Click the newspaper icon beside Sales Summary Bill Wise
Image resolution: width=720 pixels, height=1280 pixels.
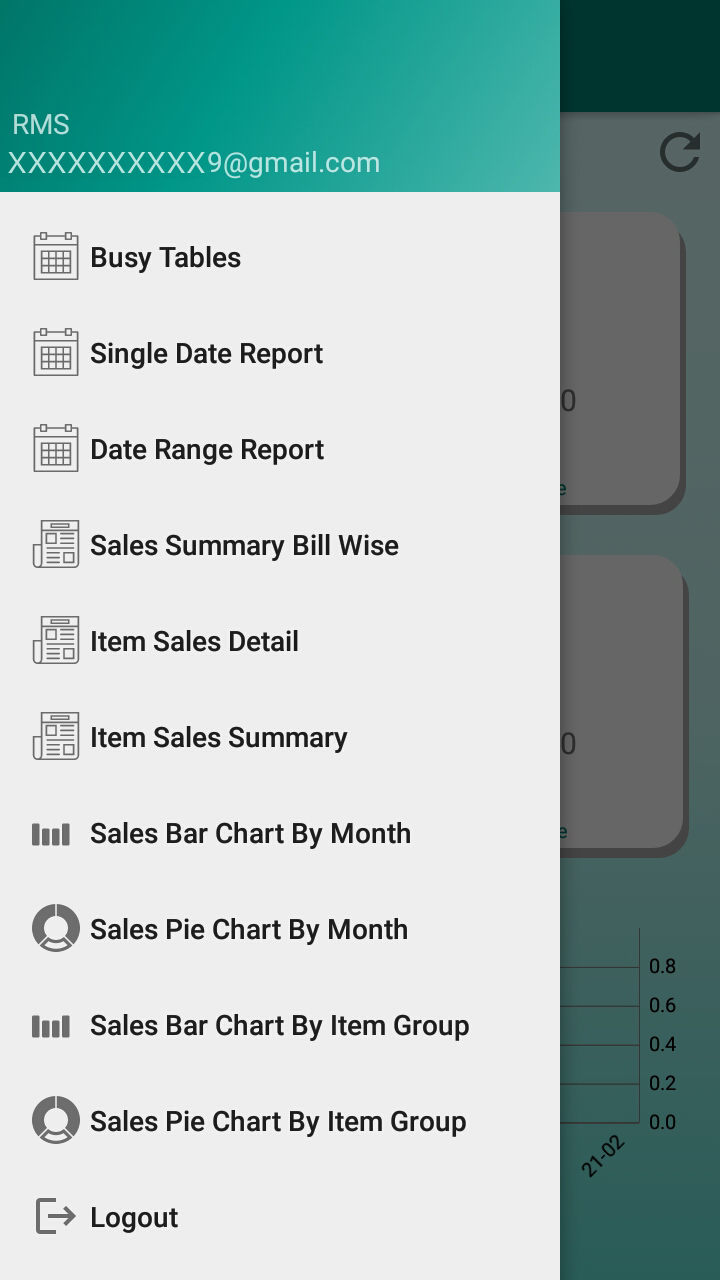[x=56, y=545]
